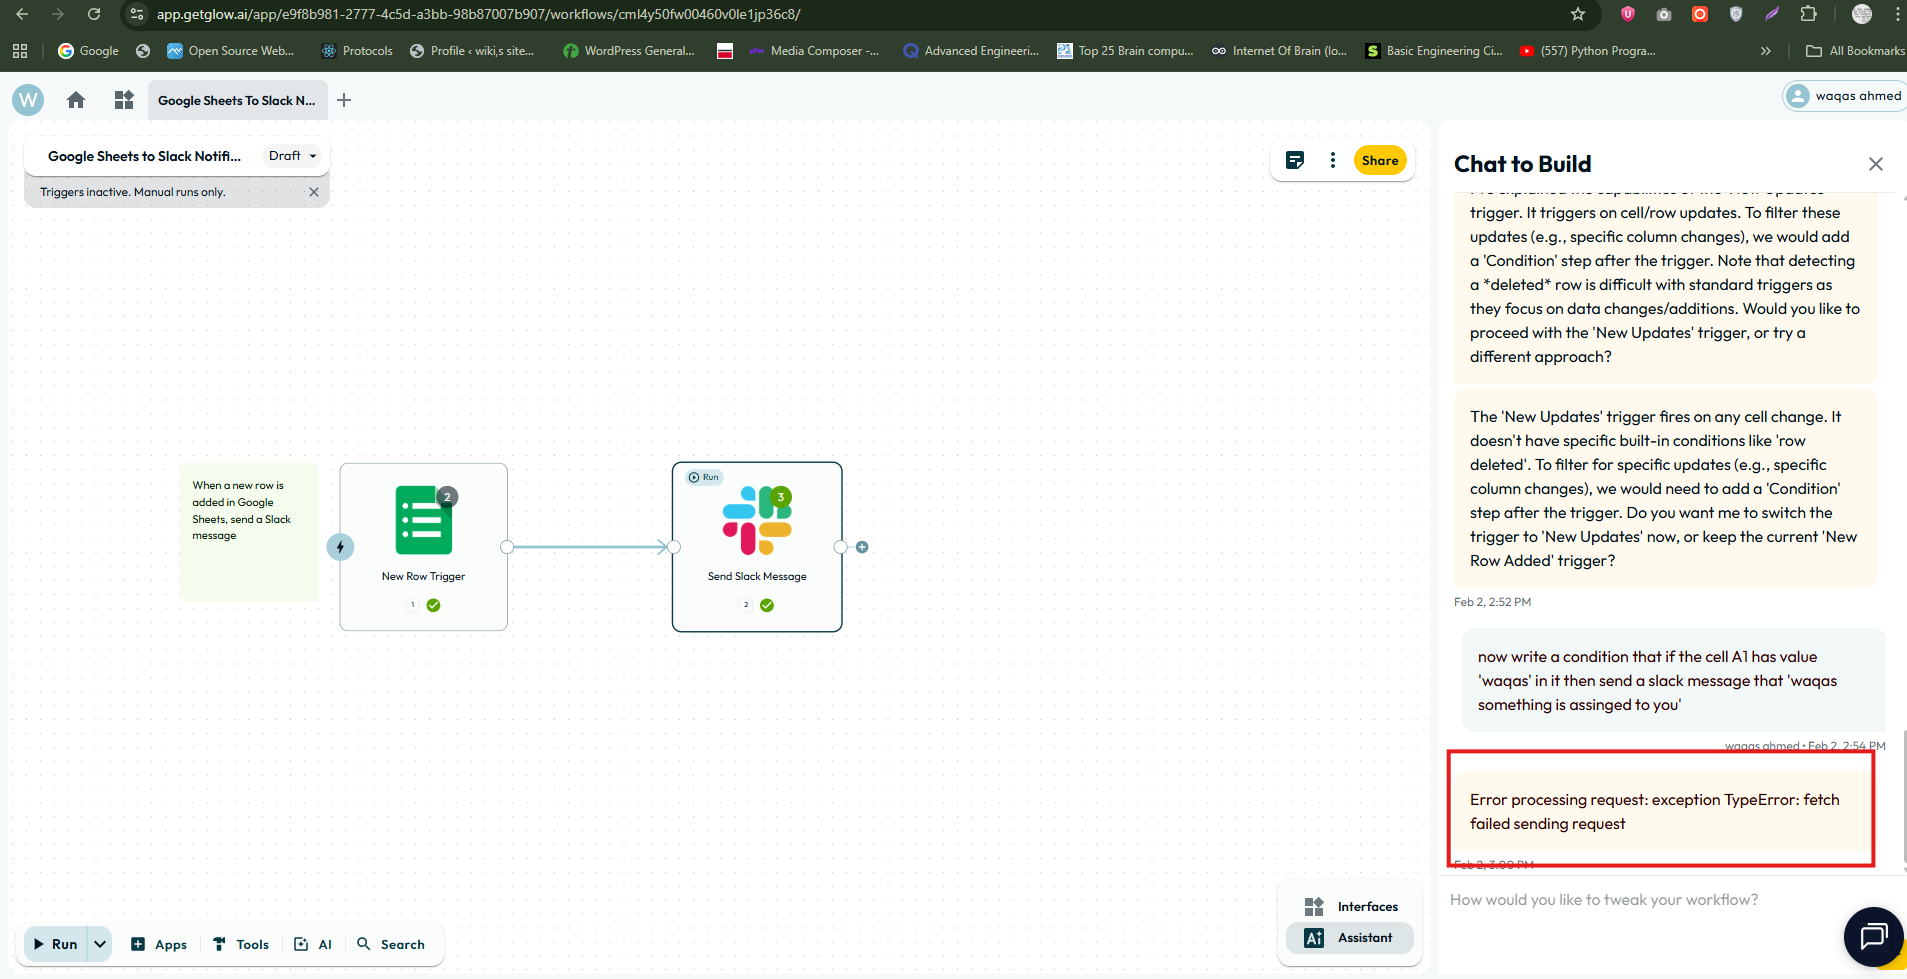Click the Share button
Image resolution: width=1907 pixels, height=979 pixels.
(x=1379, y=160)
